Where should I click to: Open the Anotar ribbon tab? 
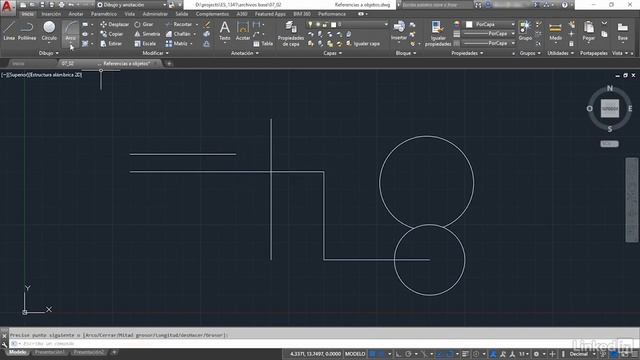[x=76, y=14]
